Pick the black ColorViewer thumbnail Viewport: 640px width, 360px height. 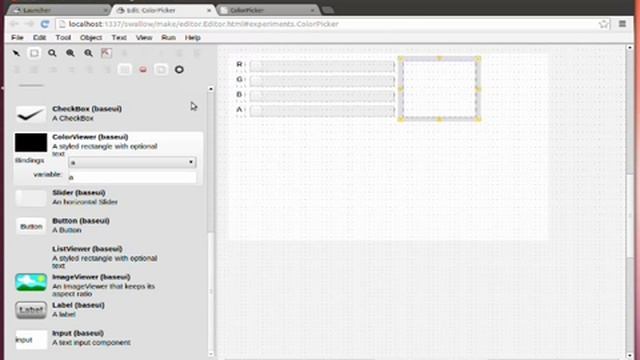point(31,142)
